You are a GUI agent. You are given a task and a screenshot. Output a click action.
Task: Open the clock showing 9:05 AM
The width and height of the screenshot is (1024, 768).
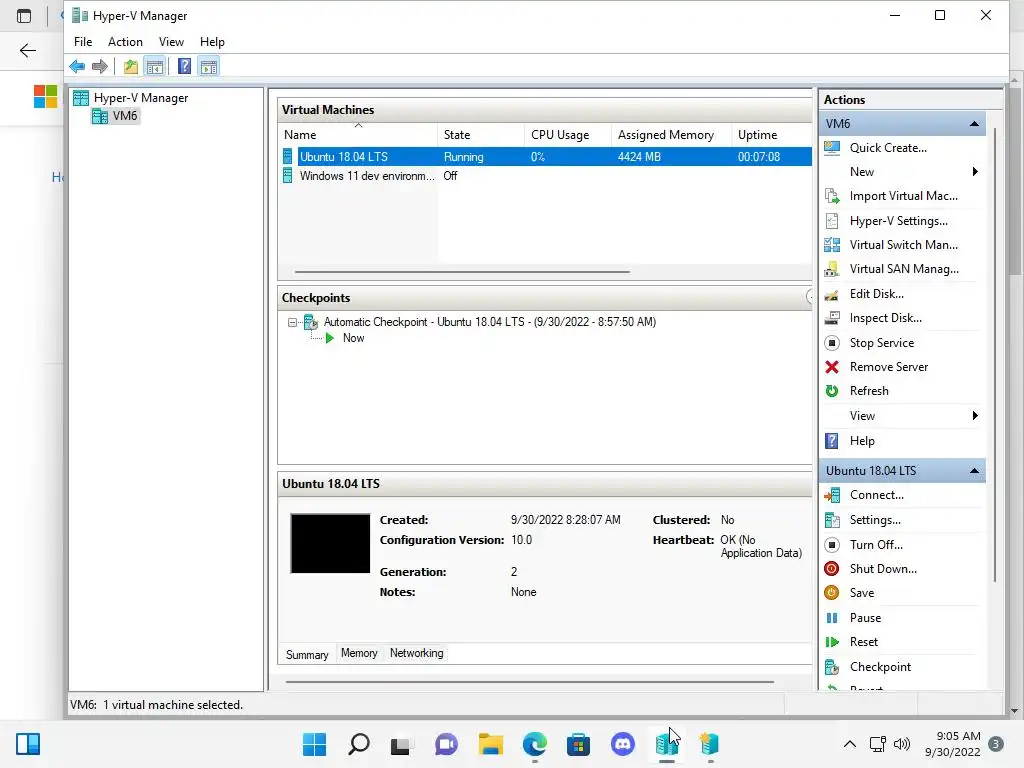(953, 744)
